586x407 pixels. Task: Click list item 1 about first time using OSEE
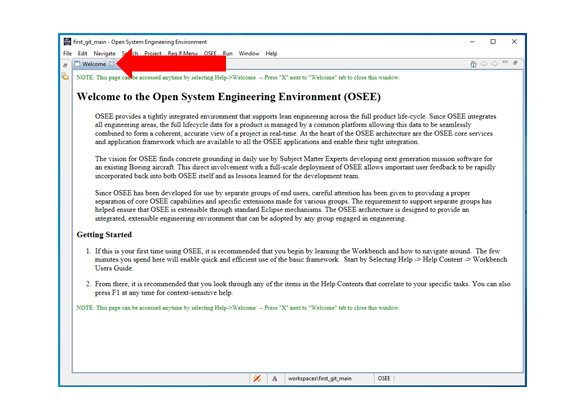point(301,259)
